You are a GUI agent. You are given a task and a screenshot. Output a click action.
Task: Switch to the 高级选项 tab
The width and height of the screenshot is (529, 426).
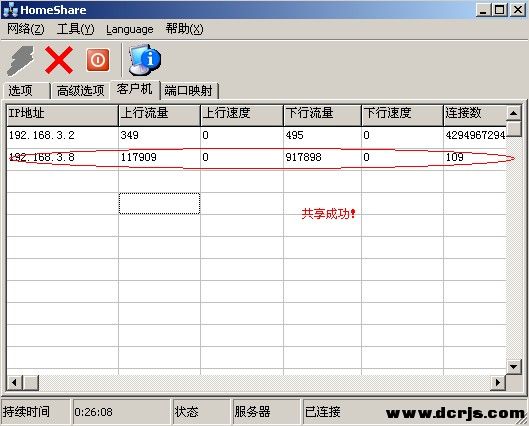click(x=81, y=91)
